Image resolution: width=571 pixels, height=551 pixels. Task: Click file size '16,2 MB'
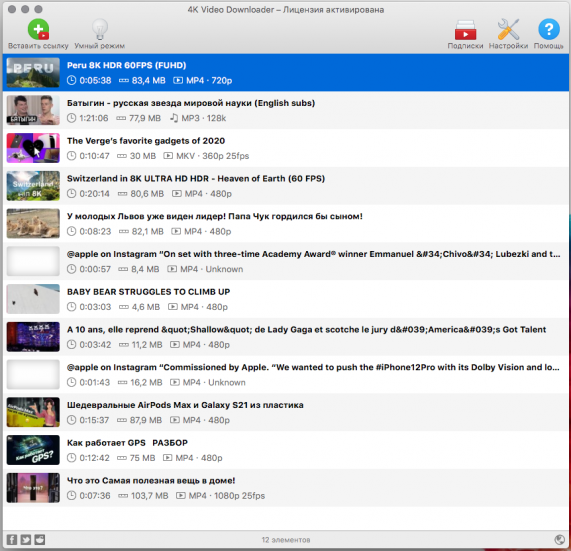[x=147, y=382]
